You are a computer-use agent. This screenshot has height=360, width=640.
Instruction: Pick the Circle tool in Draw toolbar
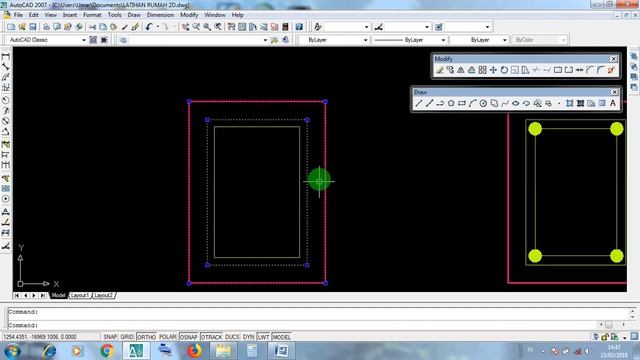click(483, 104)
